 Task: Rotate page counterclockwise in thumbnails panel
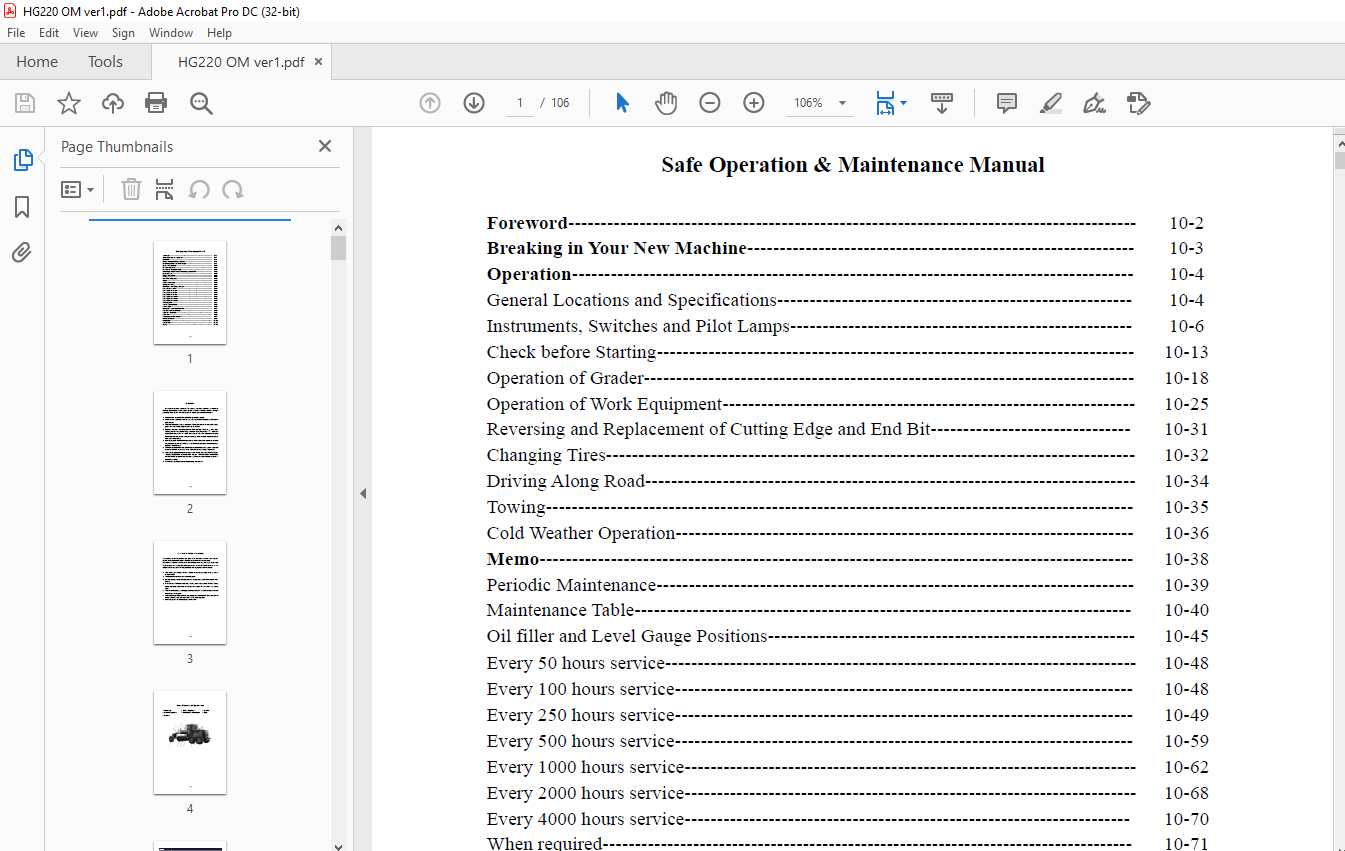click(199, 189)
